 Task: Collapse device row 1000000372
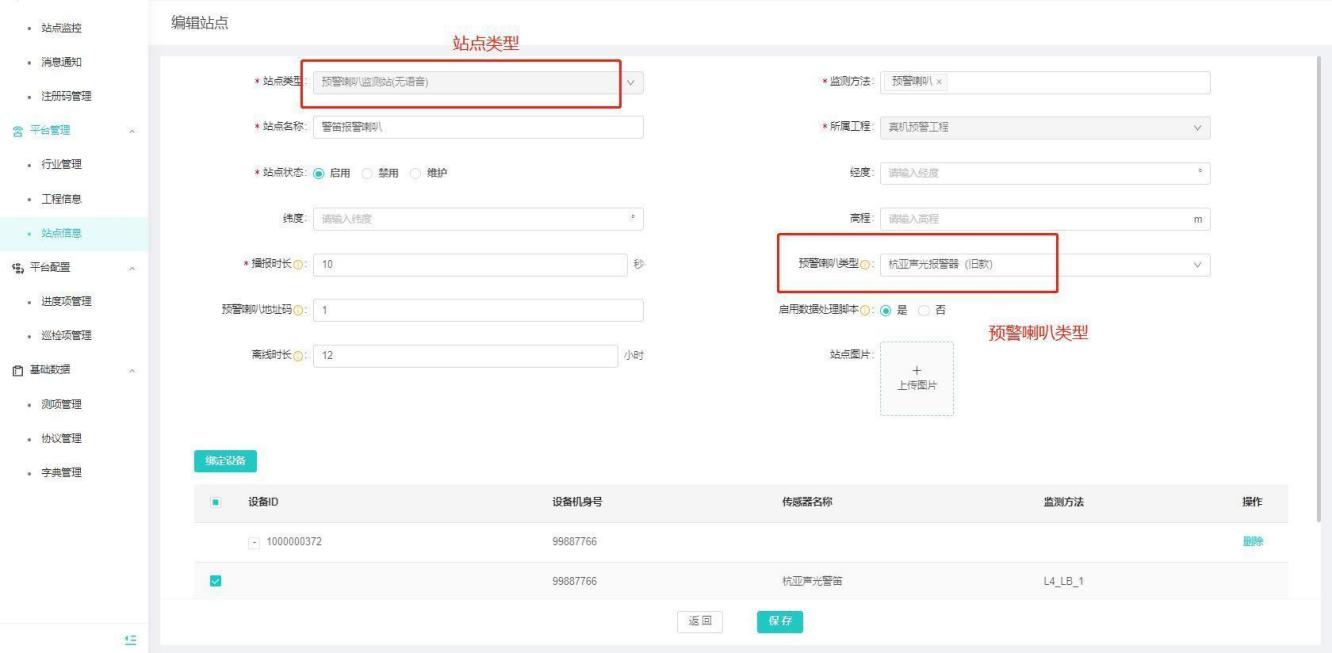coord(255,542)
